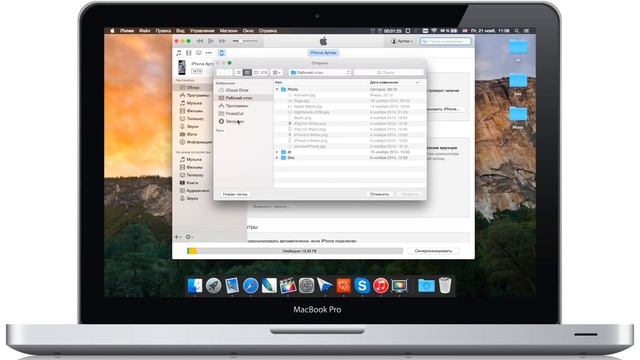Click the Open dialog search field

click(x=389, y=72)
